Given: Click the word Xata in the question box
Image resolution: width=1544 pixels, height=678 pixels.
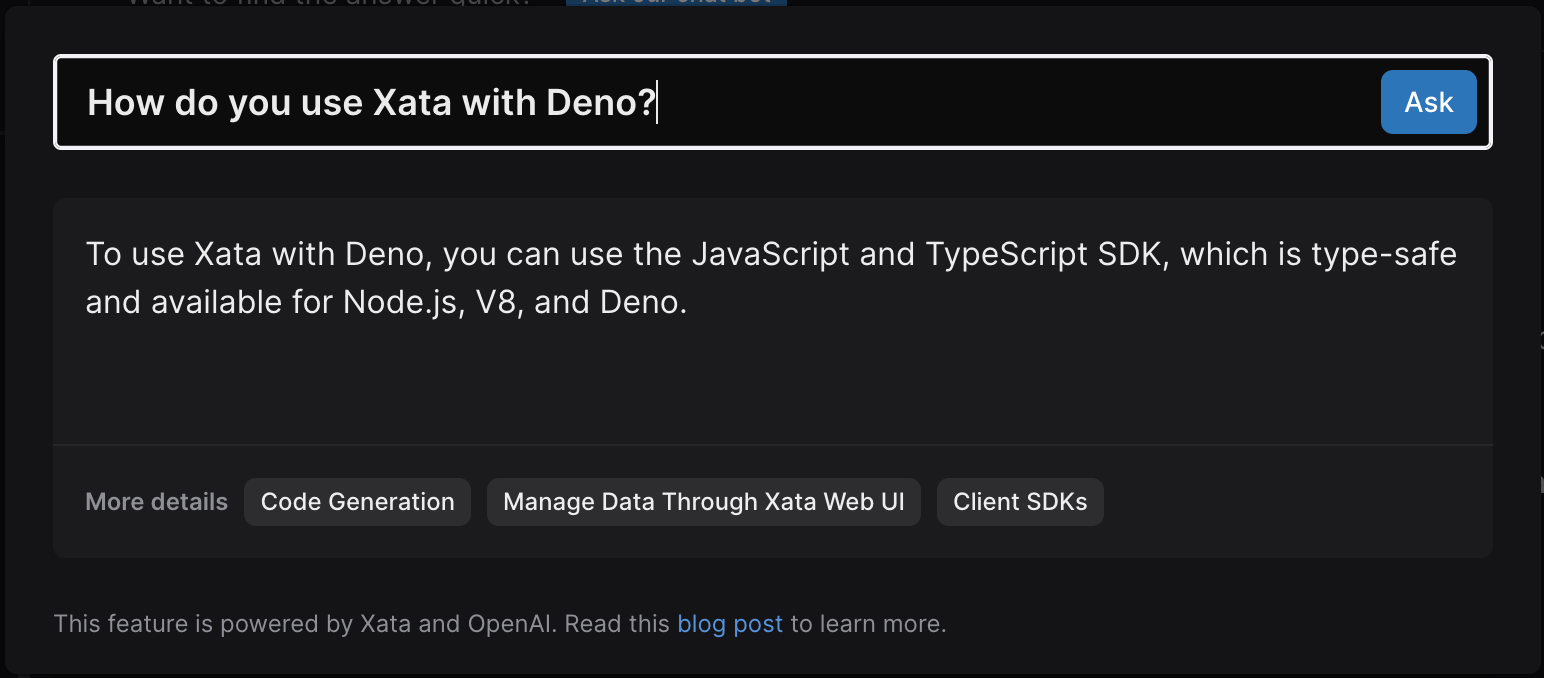Looking at the screenshot, I should coord(411,103).
